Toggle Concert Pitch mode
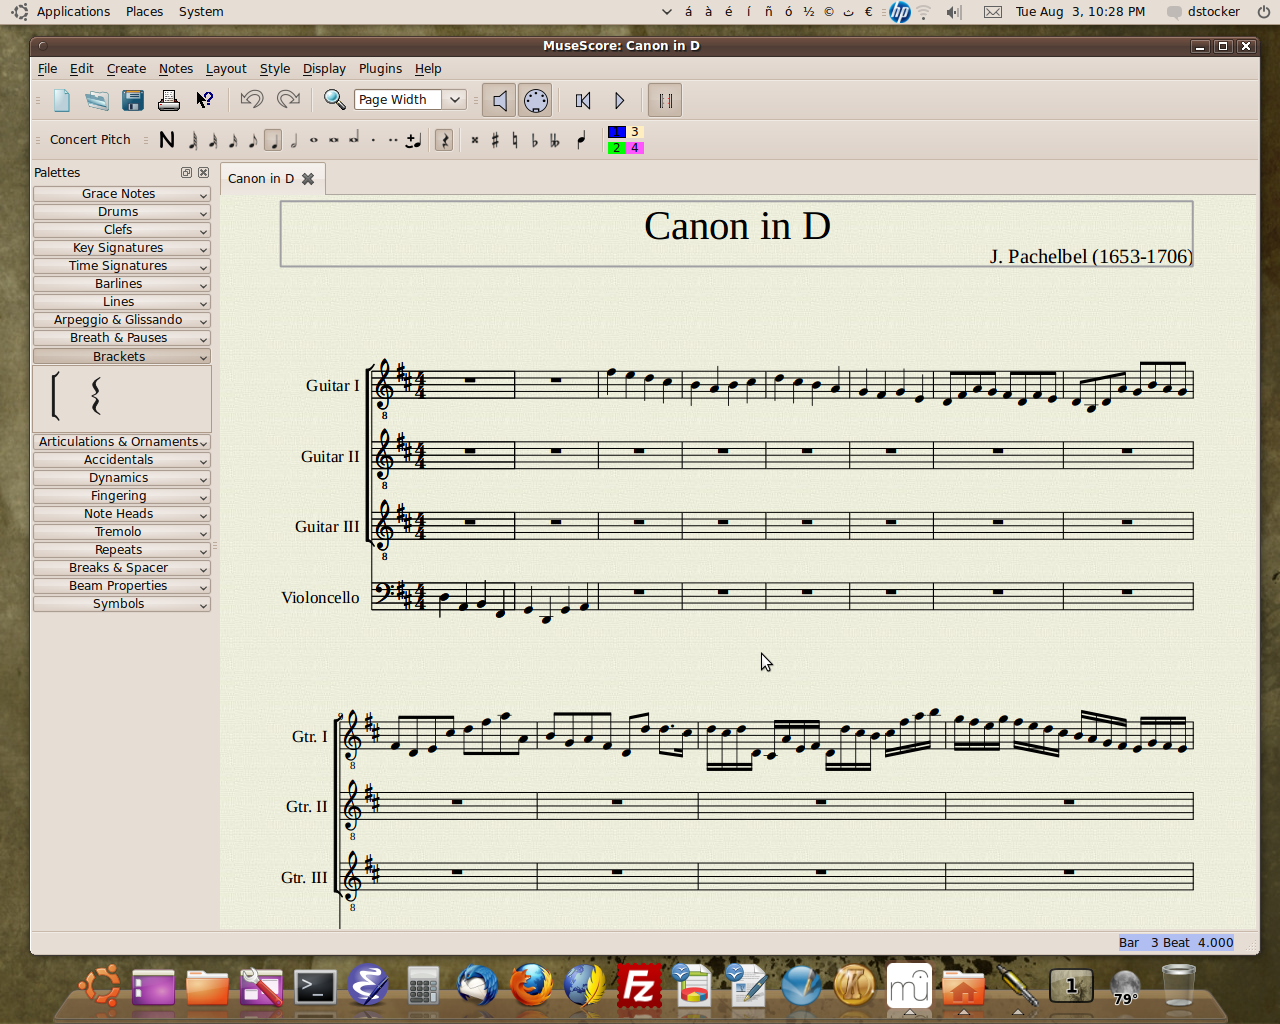 tap(90, 140)
